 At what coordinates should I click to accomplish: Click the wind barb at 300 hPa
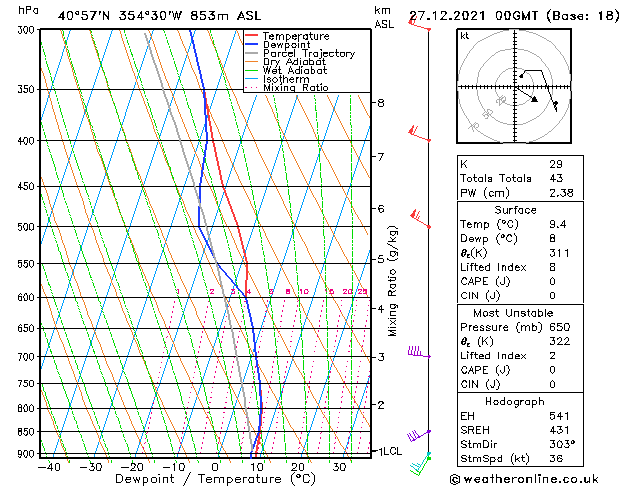point(419,24)
